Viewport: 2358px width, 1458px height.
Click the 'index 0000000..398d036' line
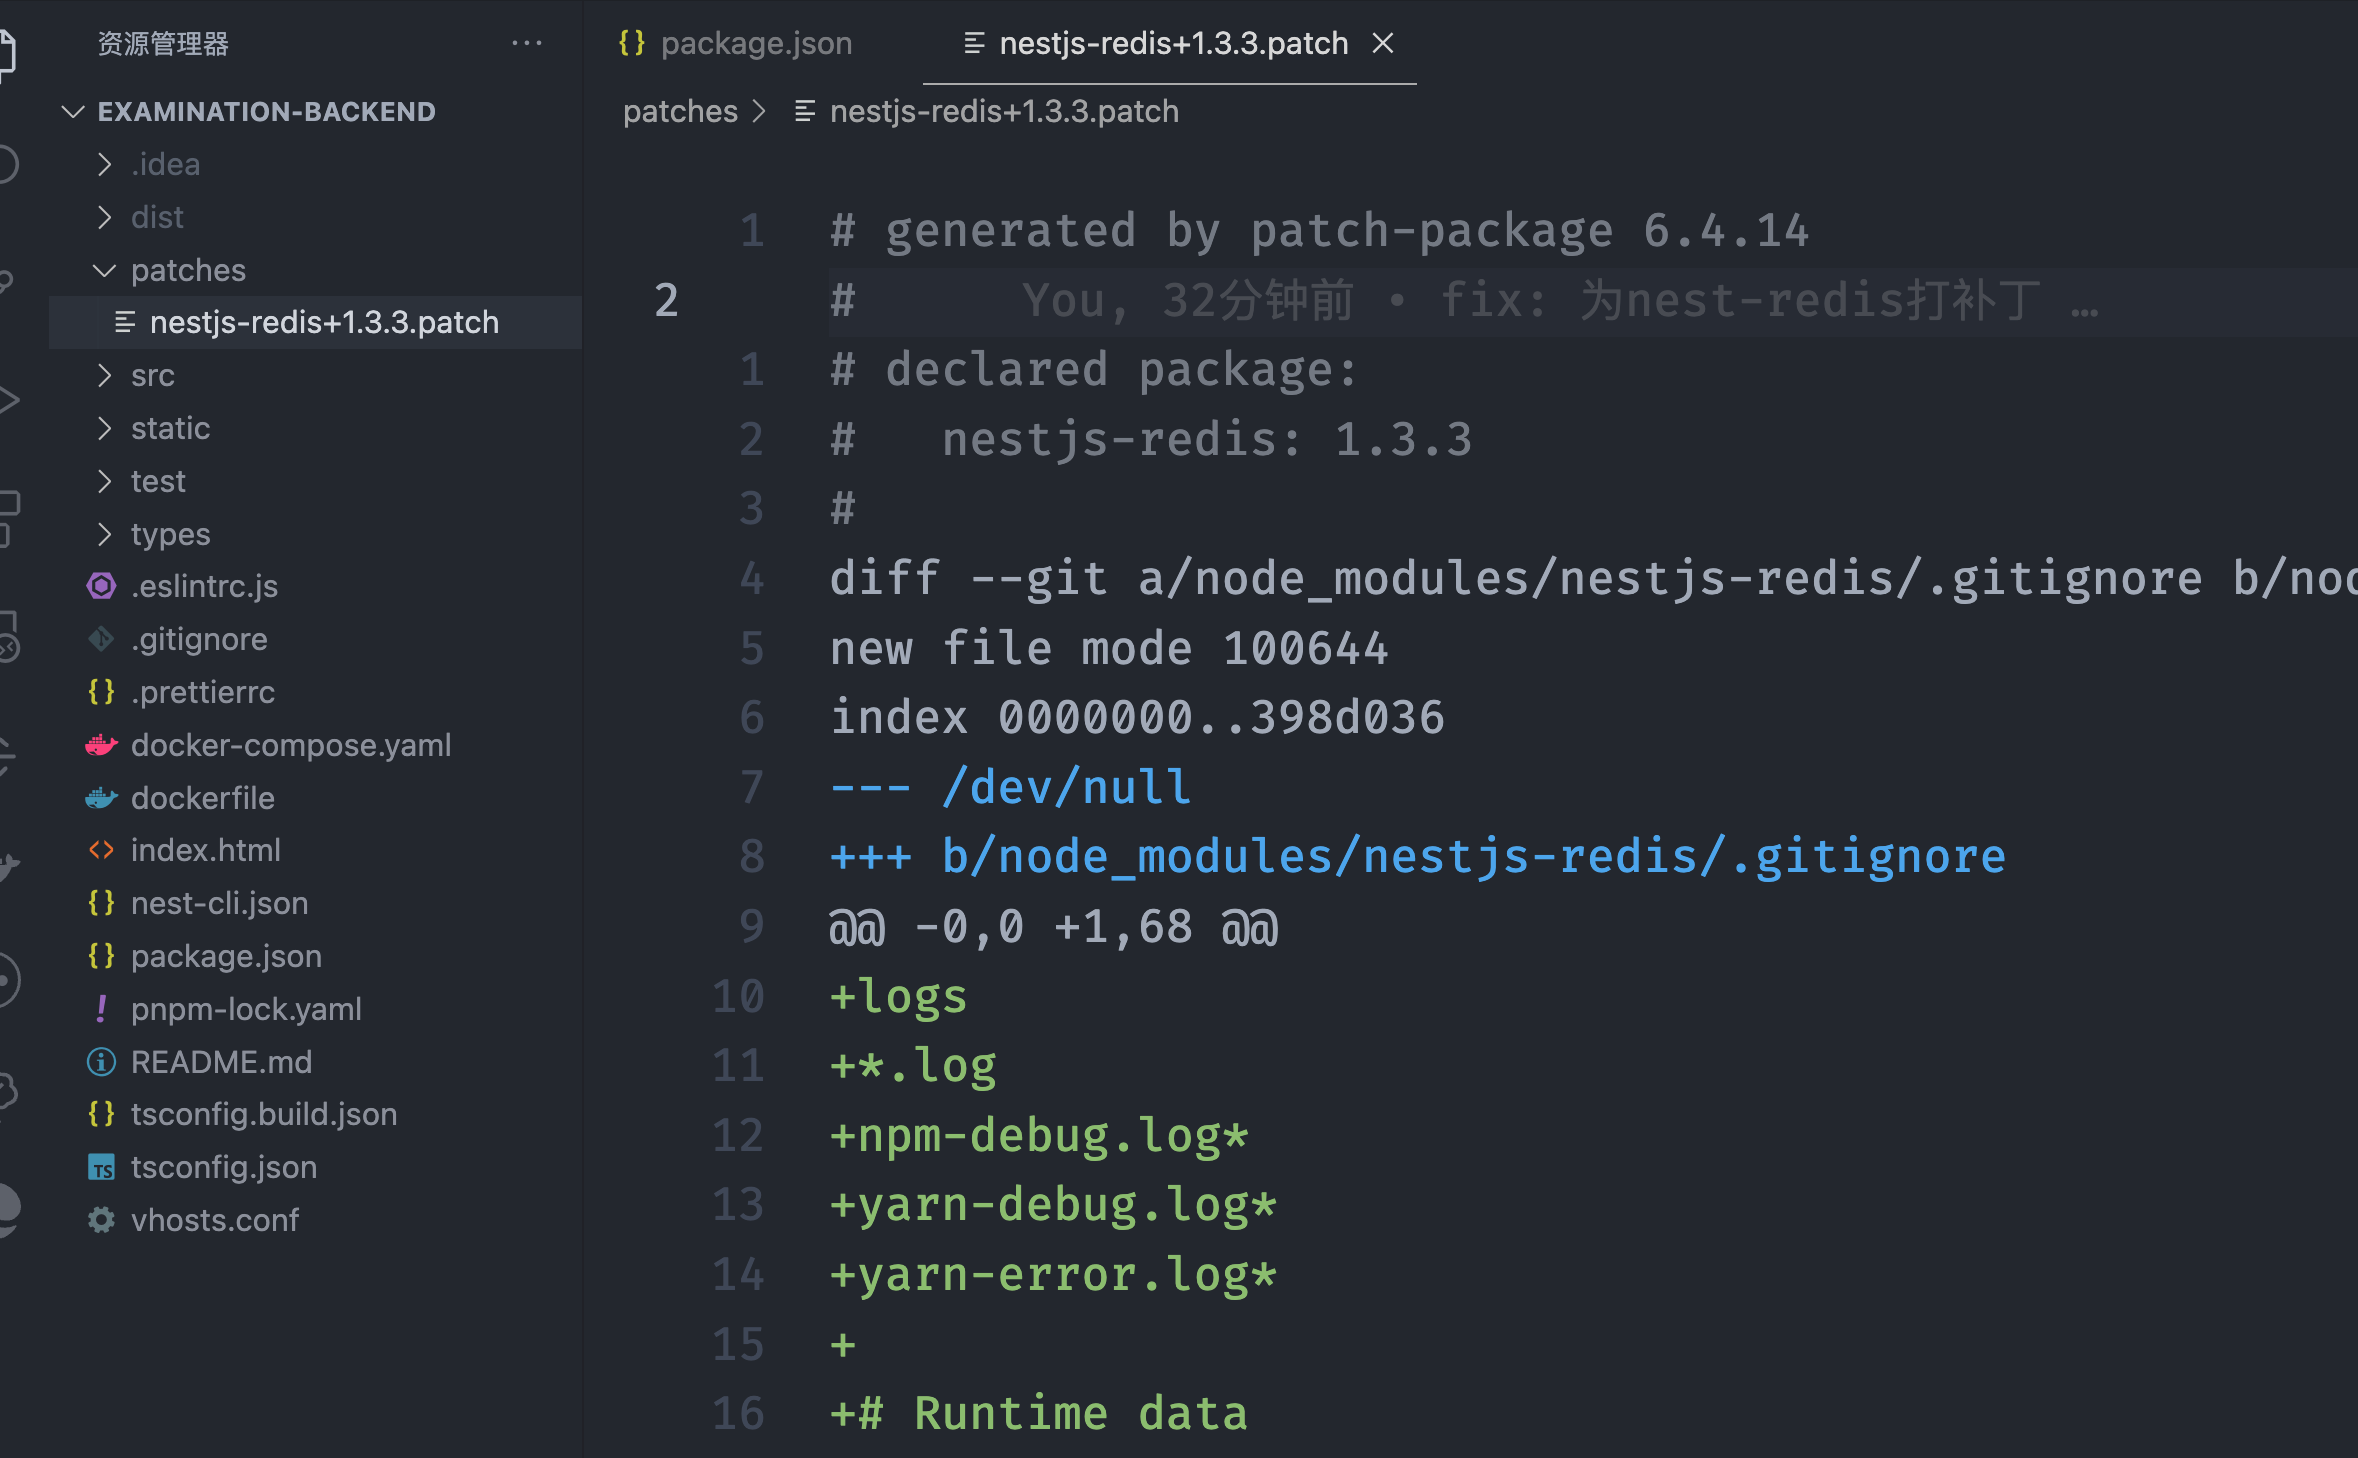(x=1137, y=718)
